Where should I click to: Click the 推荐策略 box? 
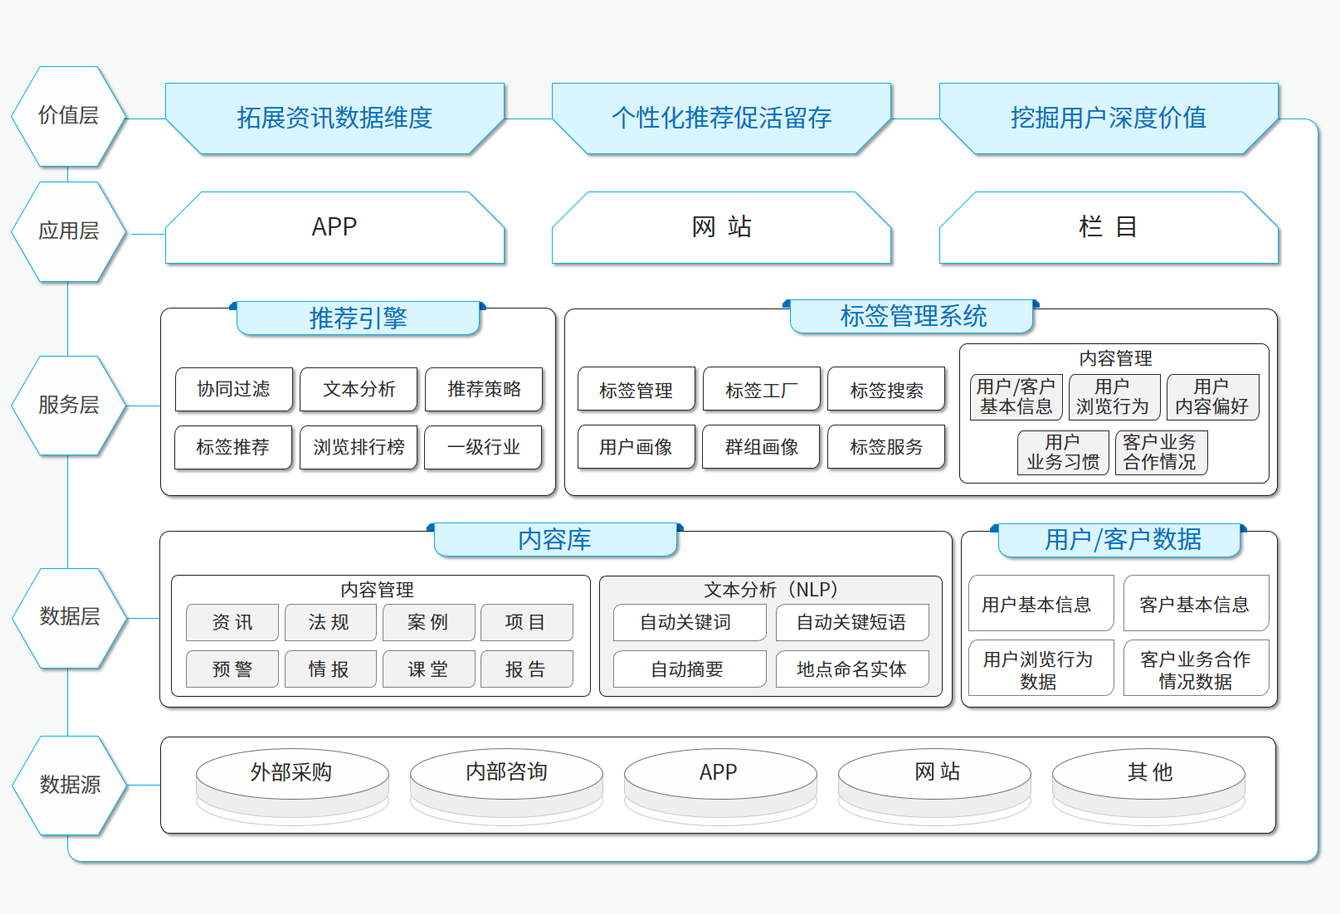pyautogui.click(x=484, y=389)
